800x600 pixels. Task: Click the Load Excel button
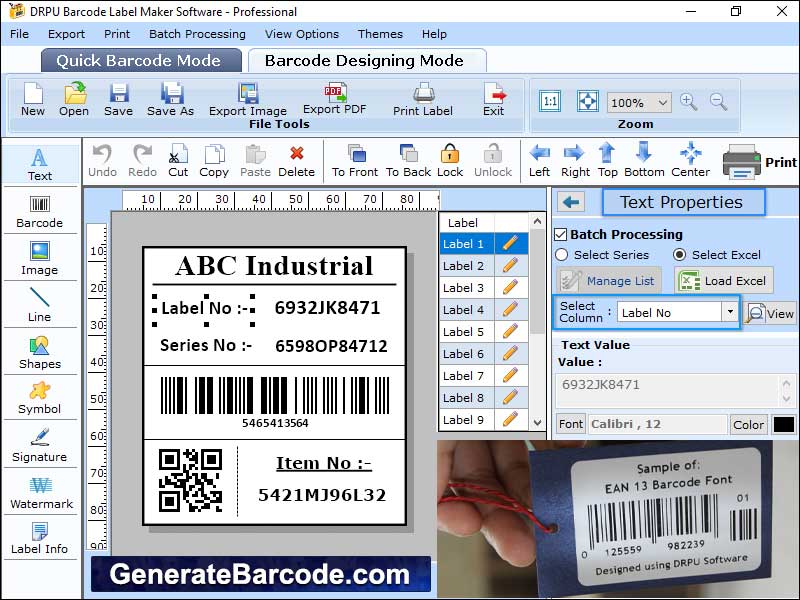(723, 281)
